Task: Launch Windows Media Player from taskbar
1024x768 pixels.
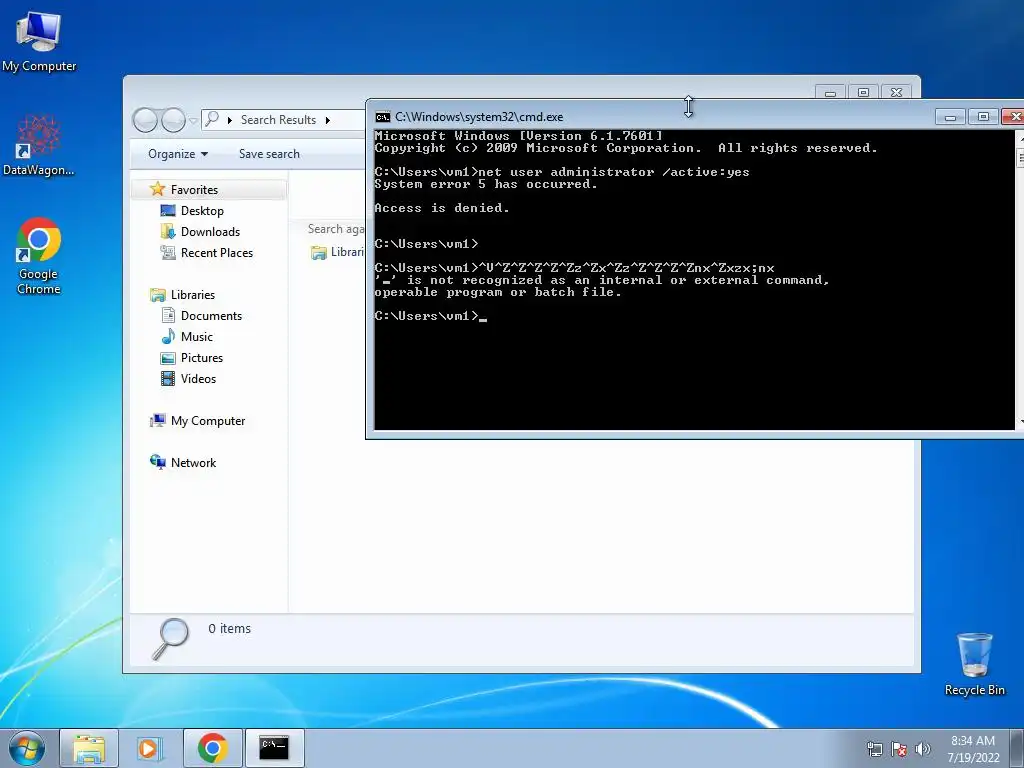Action: (150, 748)
